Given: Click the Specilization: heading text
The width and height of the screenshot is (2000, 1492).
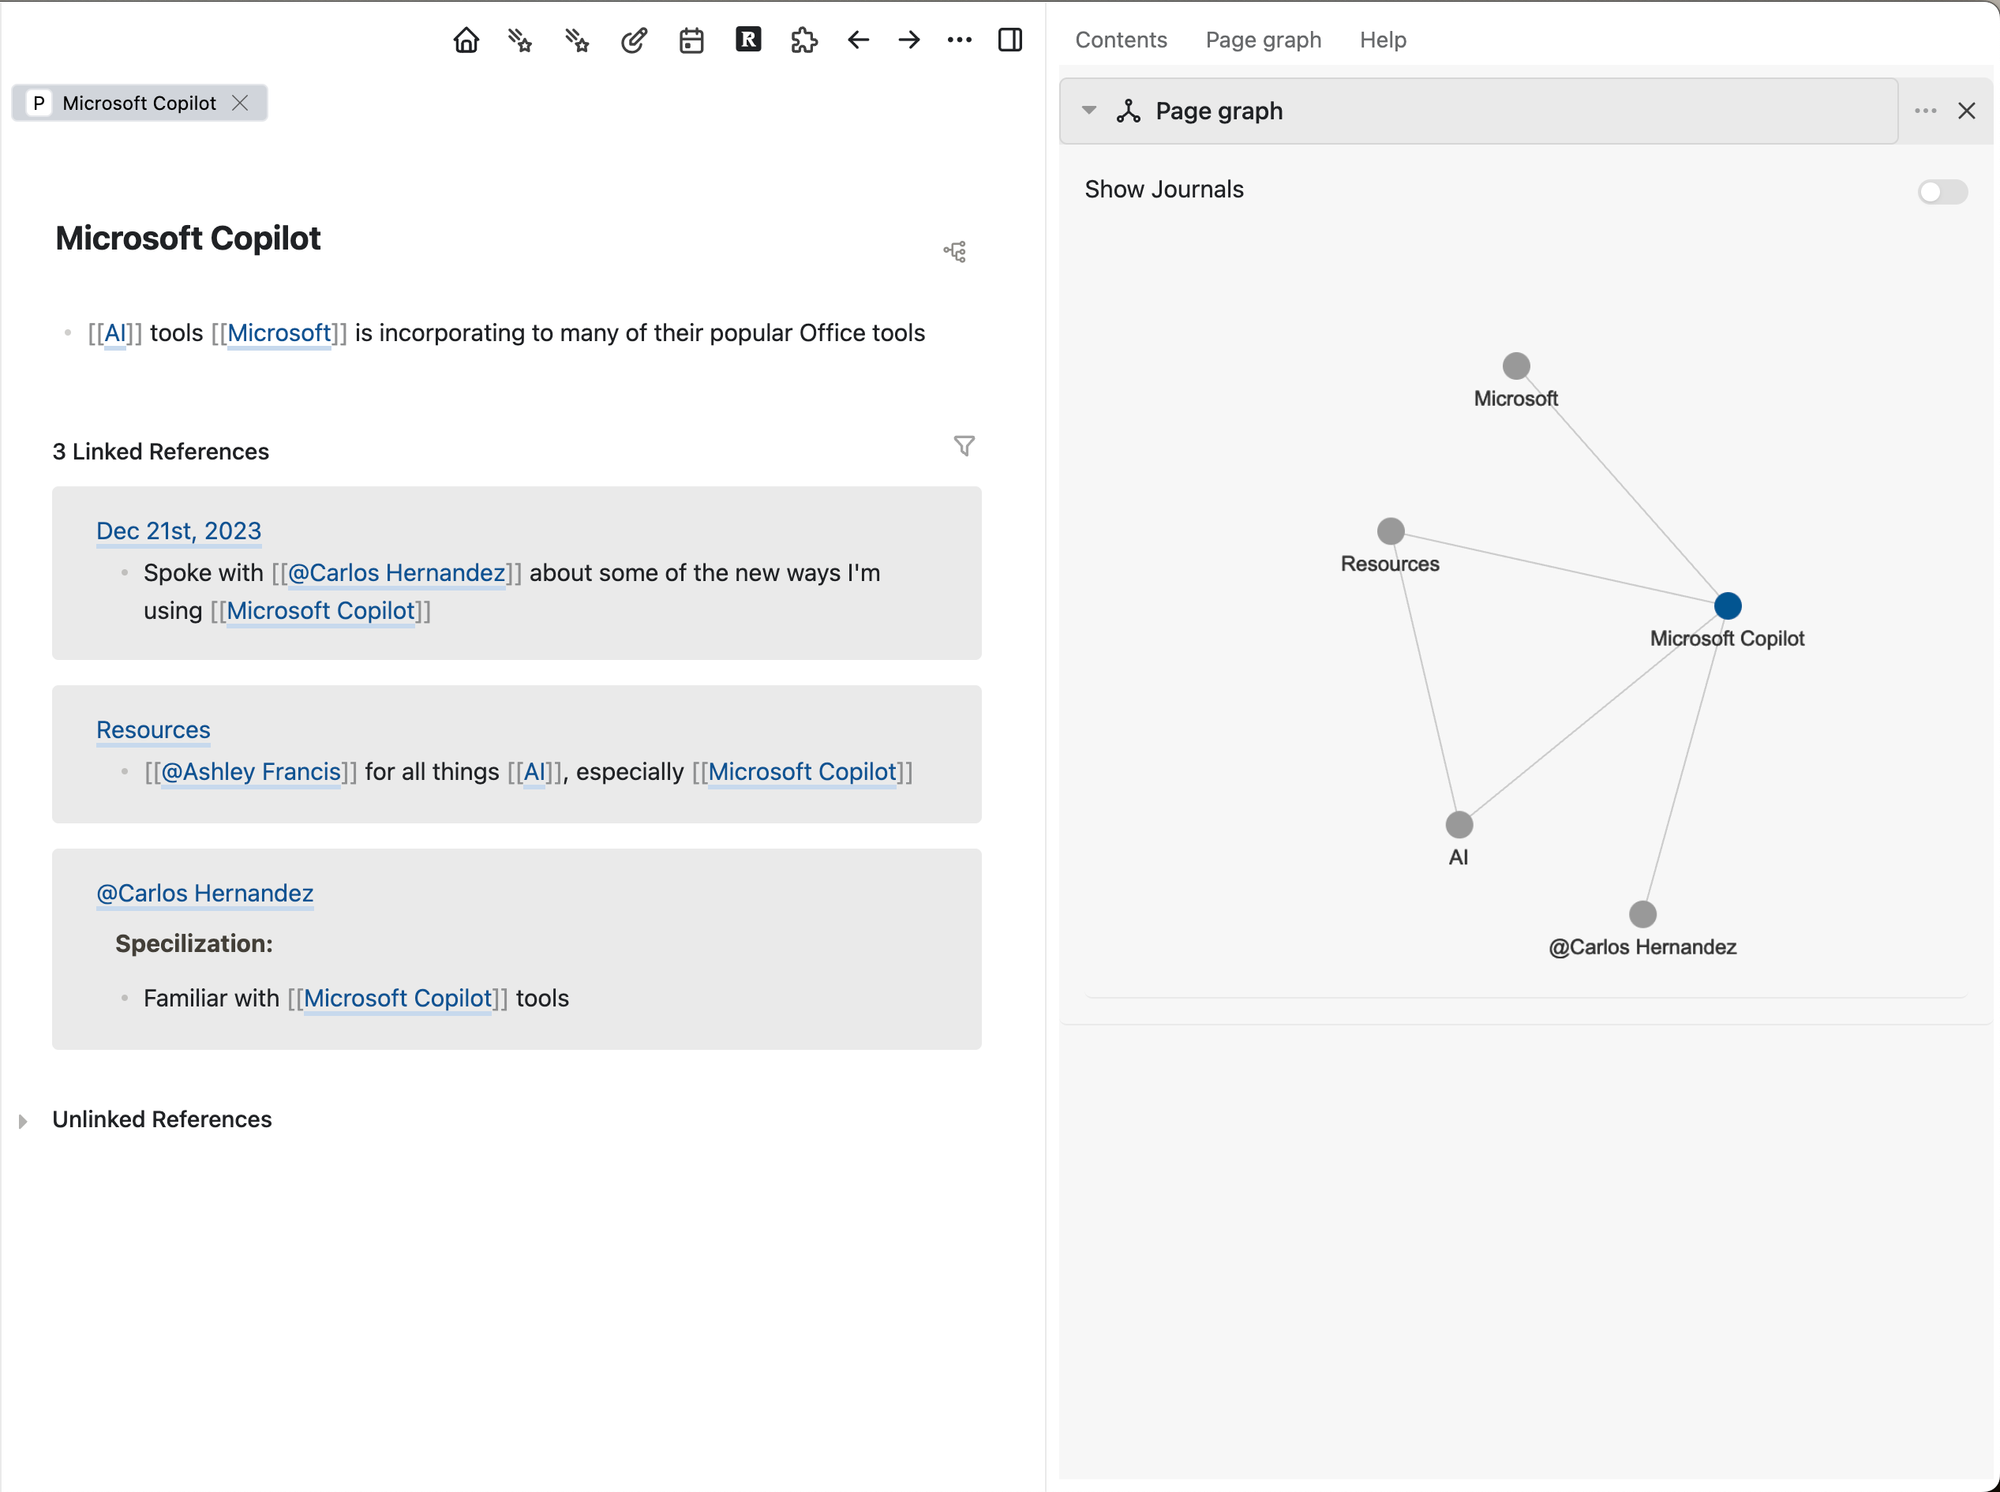Looking at the screenshot, I should (194, 944).
